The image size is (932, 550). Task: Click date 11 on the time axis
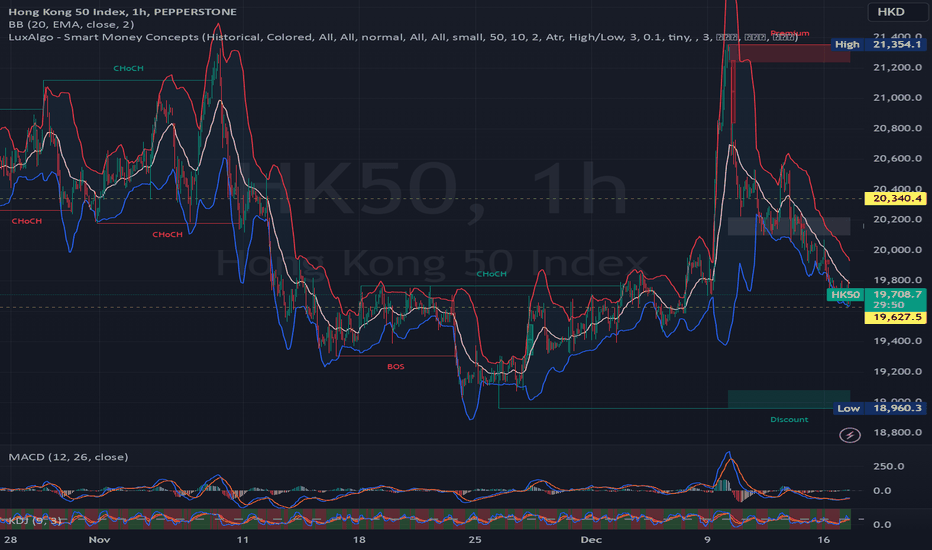pos(242,539)
